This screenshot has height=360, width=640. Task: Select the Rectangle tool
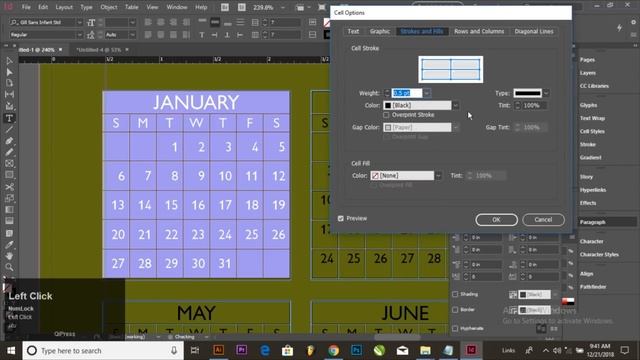(9, 175)
